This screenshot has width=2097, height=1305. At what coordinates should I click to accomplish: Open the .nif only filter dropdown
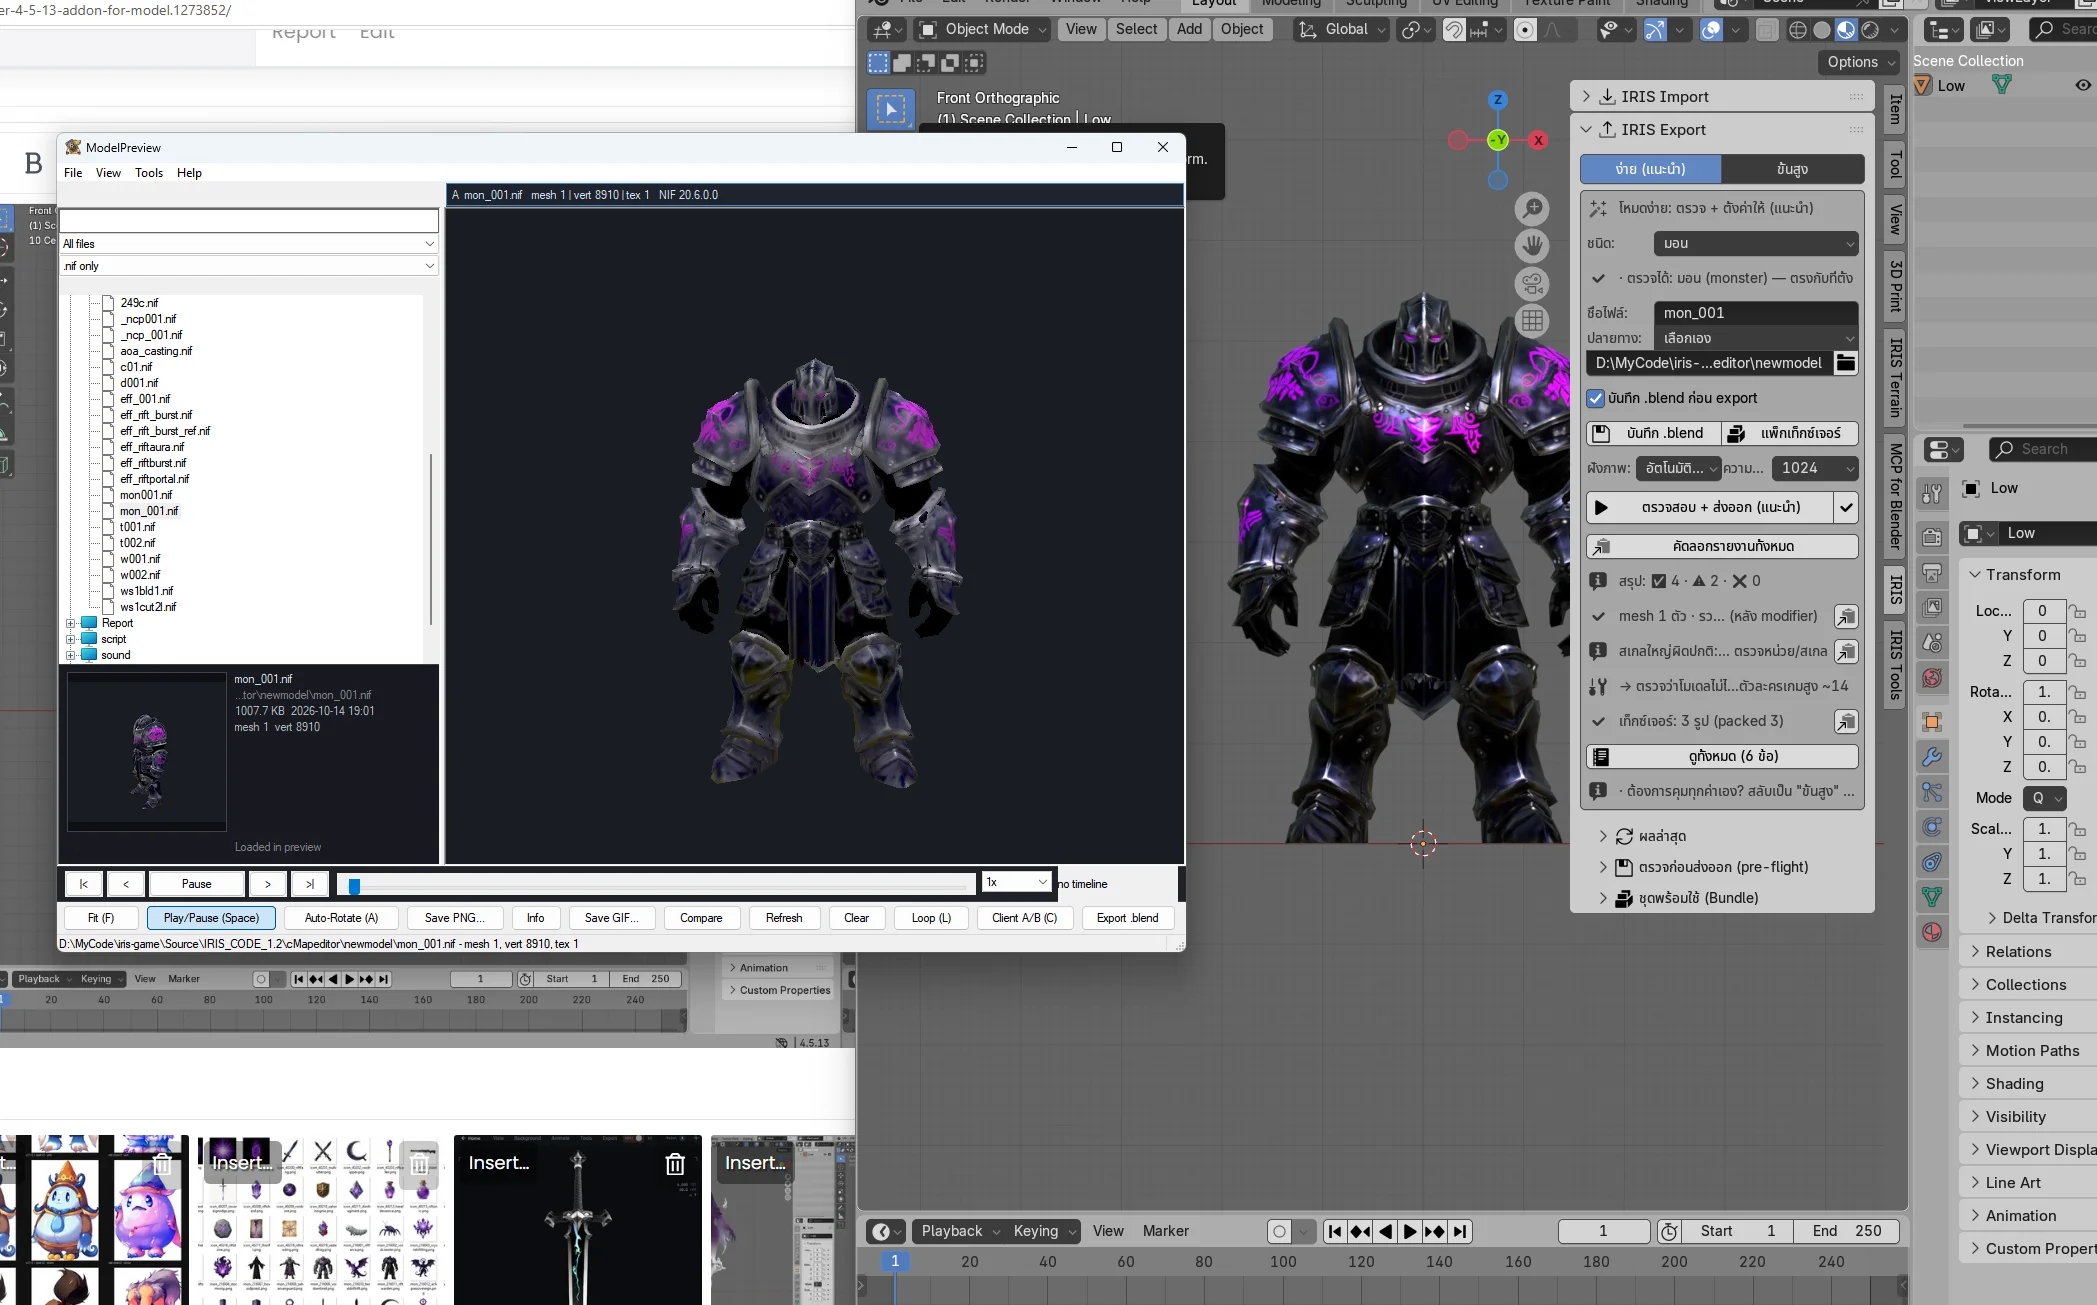(x=249, y=266)
